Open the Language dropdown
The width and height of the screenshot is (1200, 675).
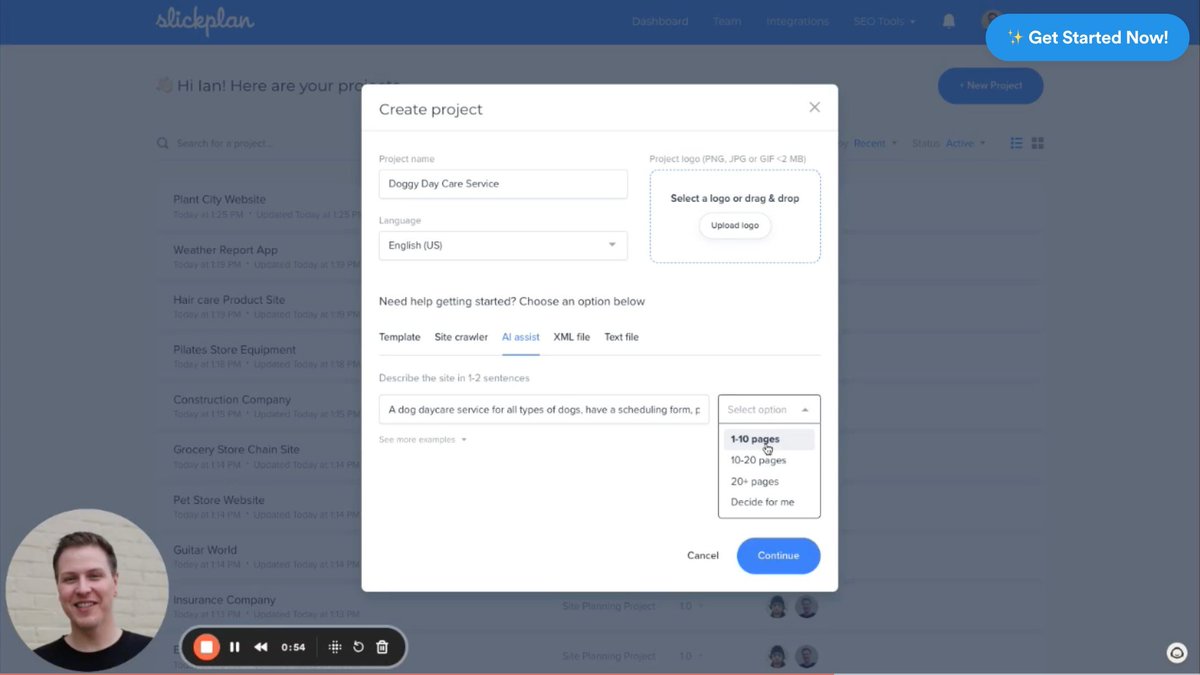[x=502, y=245]
